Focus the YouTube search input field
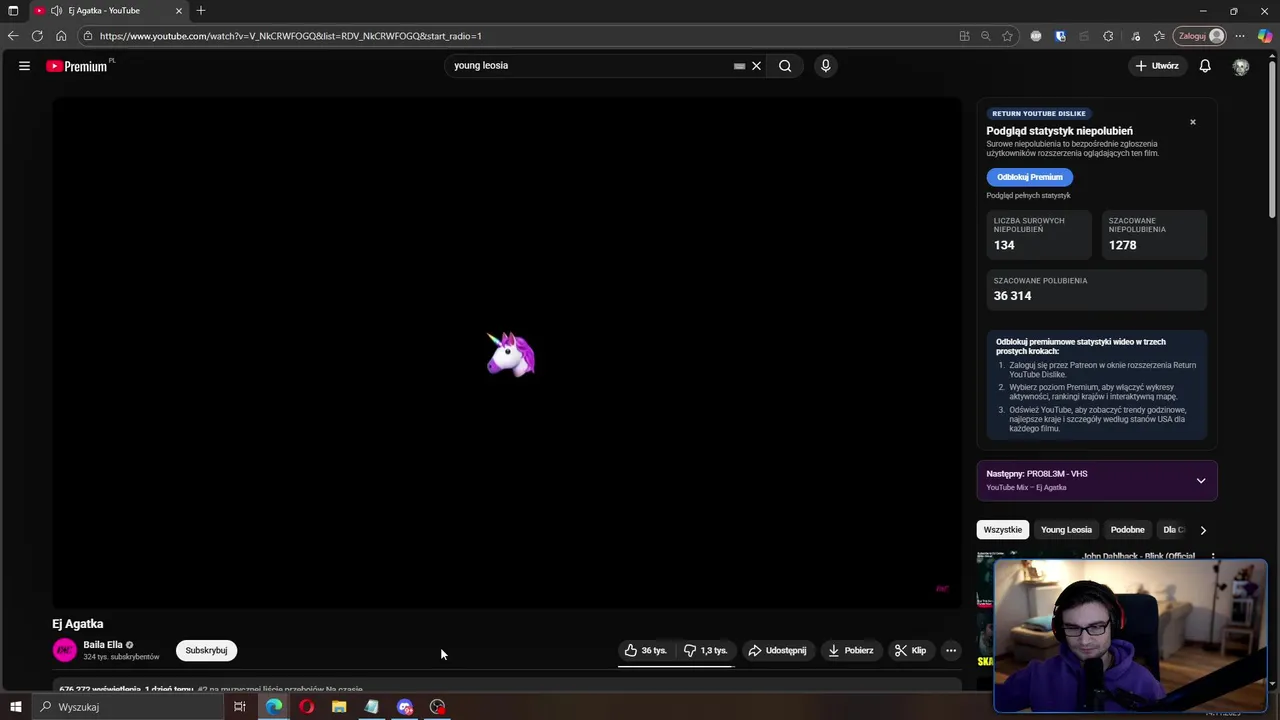 point(590,66)
